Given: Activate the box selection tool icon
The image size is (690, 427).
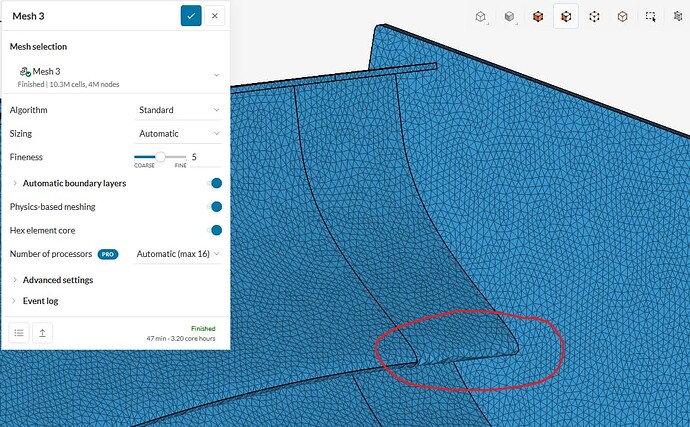Looking at the screenshot, I should click(650, 17).
